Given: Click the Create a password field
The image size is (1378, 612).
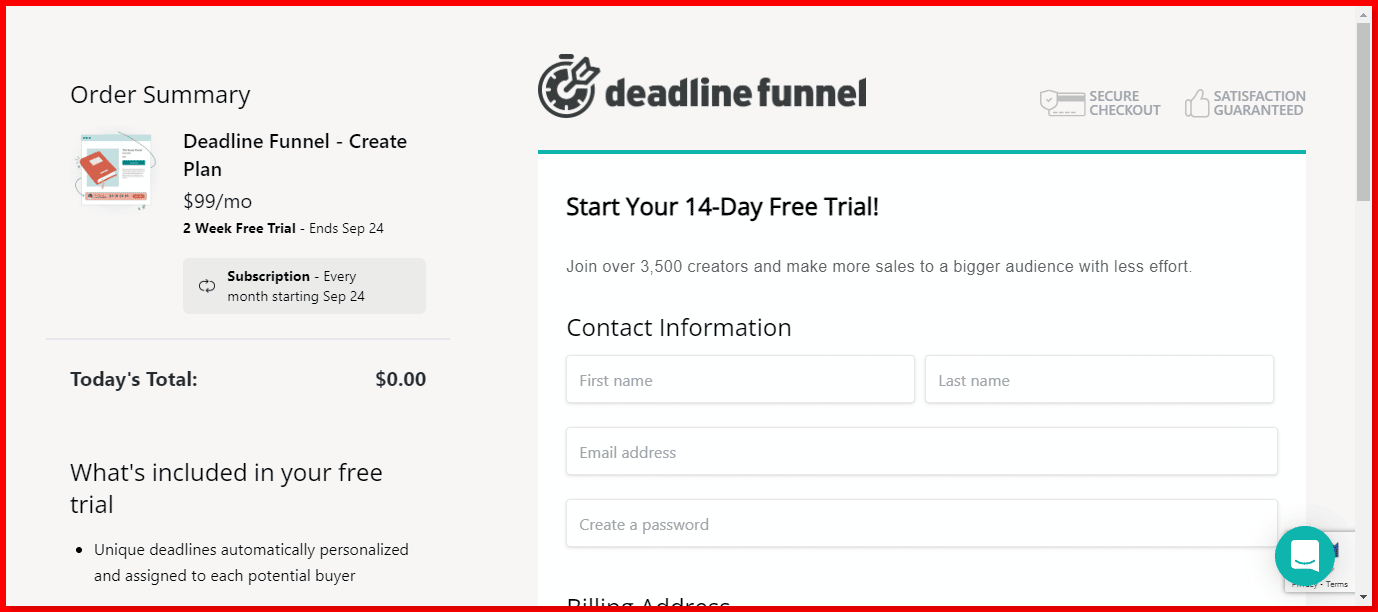Looking at the screenshot, I should tap(922, 524).
